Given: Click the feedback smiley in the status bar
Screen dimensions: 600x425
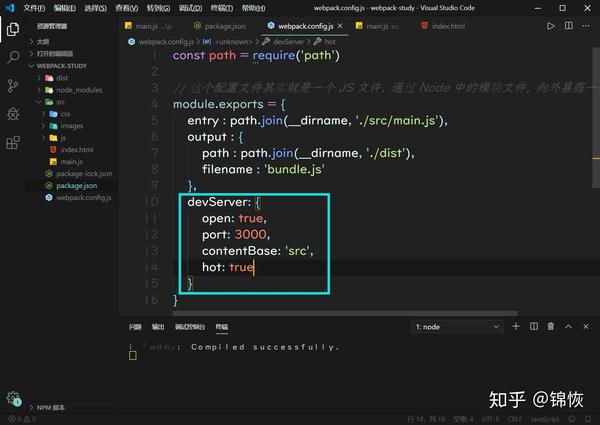Looking at the screenshot, I should click(572, 419).
